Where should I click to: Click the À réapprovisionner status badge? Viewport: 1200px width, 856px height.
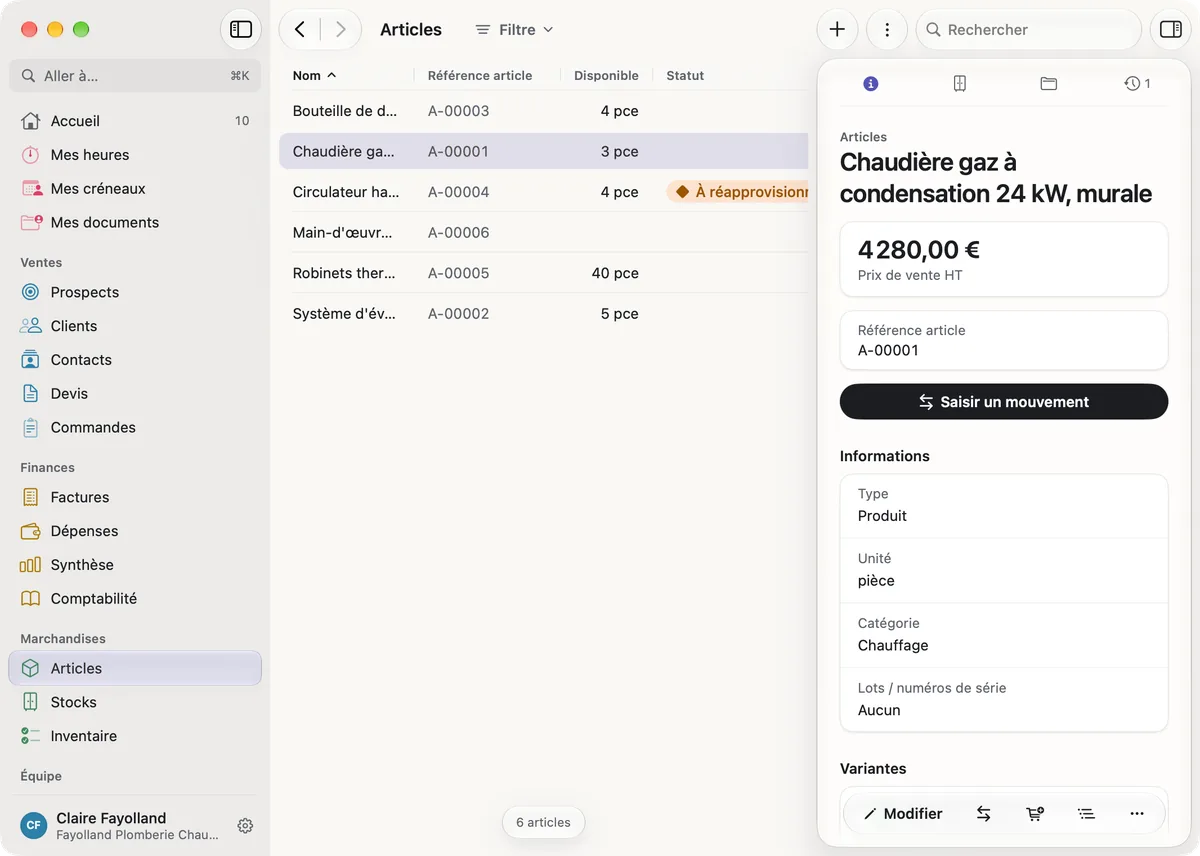pos(738,192)
